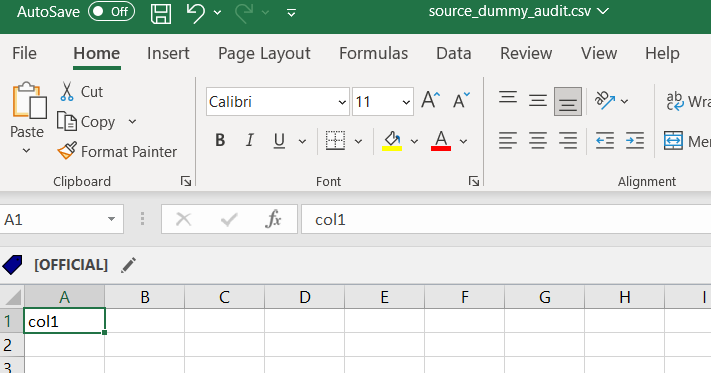Click the Copy button
Image resolution: width=711 pixels, height=373 pixels.
(x=86, y=121)
